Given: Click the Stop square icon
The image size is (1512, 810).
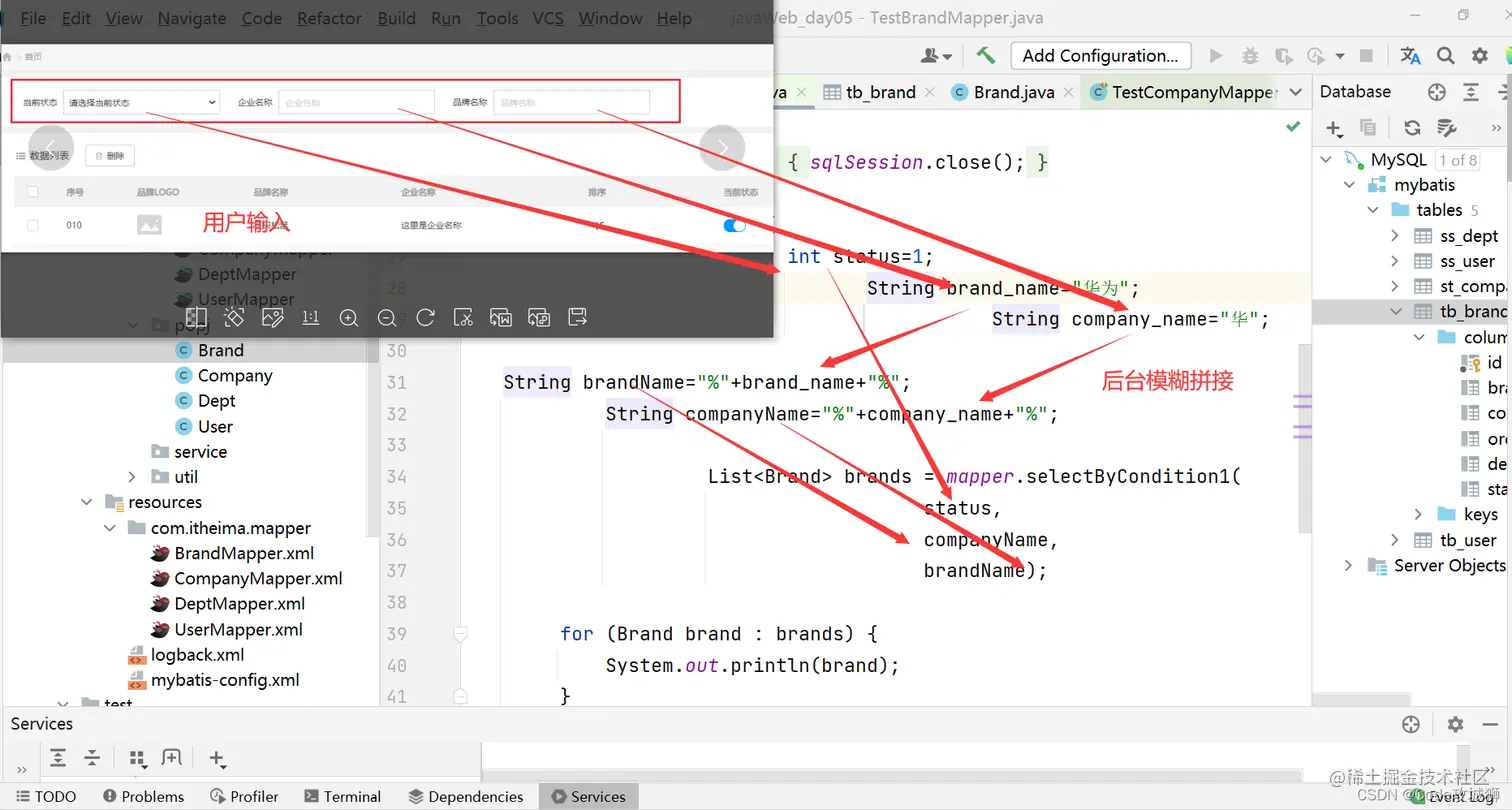Looking at the screenshot, I should tap(1366, 56).
